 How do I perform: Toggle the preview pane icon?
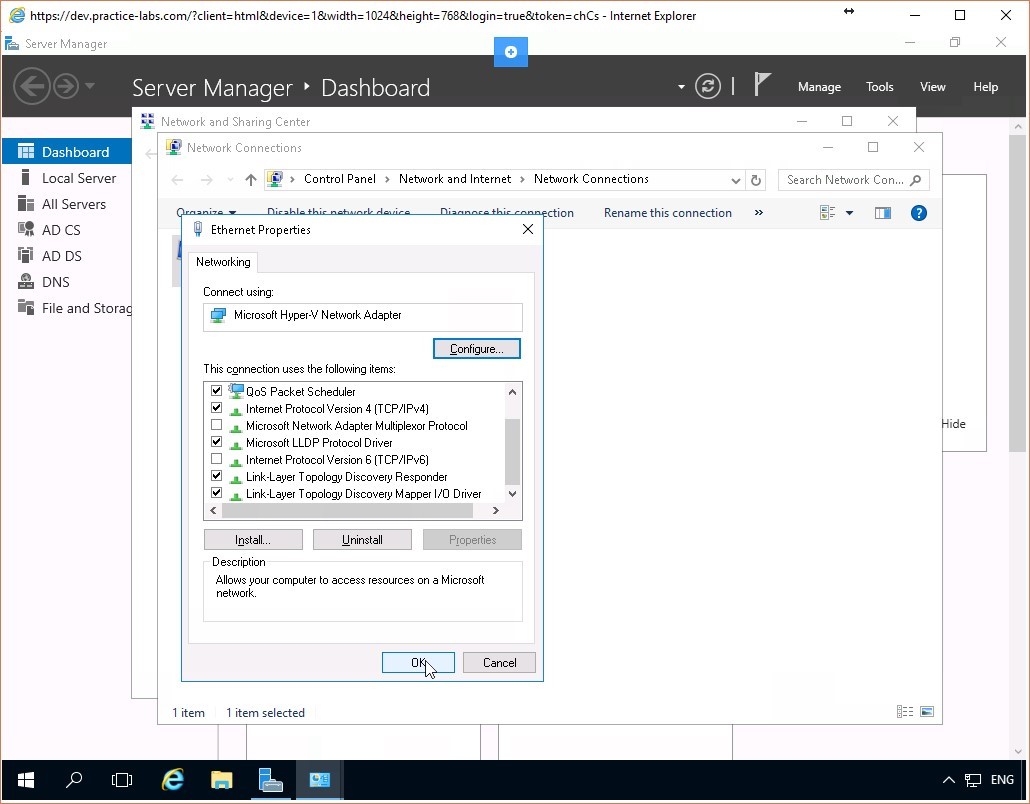point(882,213)
